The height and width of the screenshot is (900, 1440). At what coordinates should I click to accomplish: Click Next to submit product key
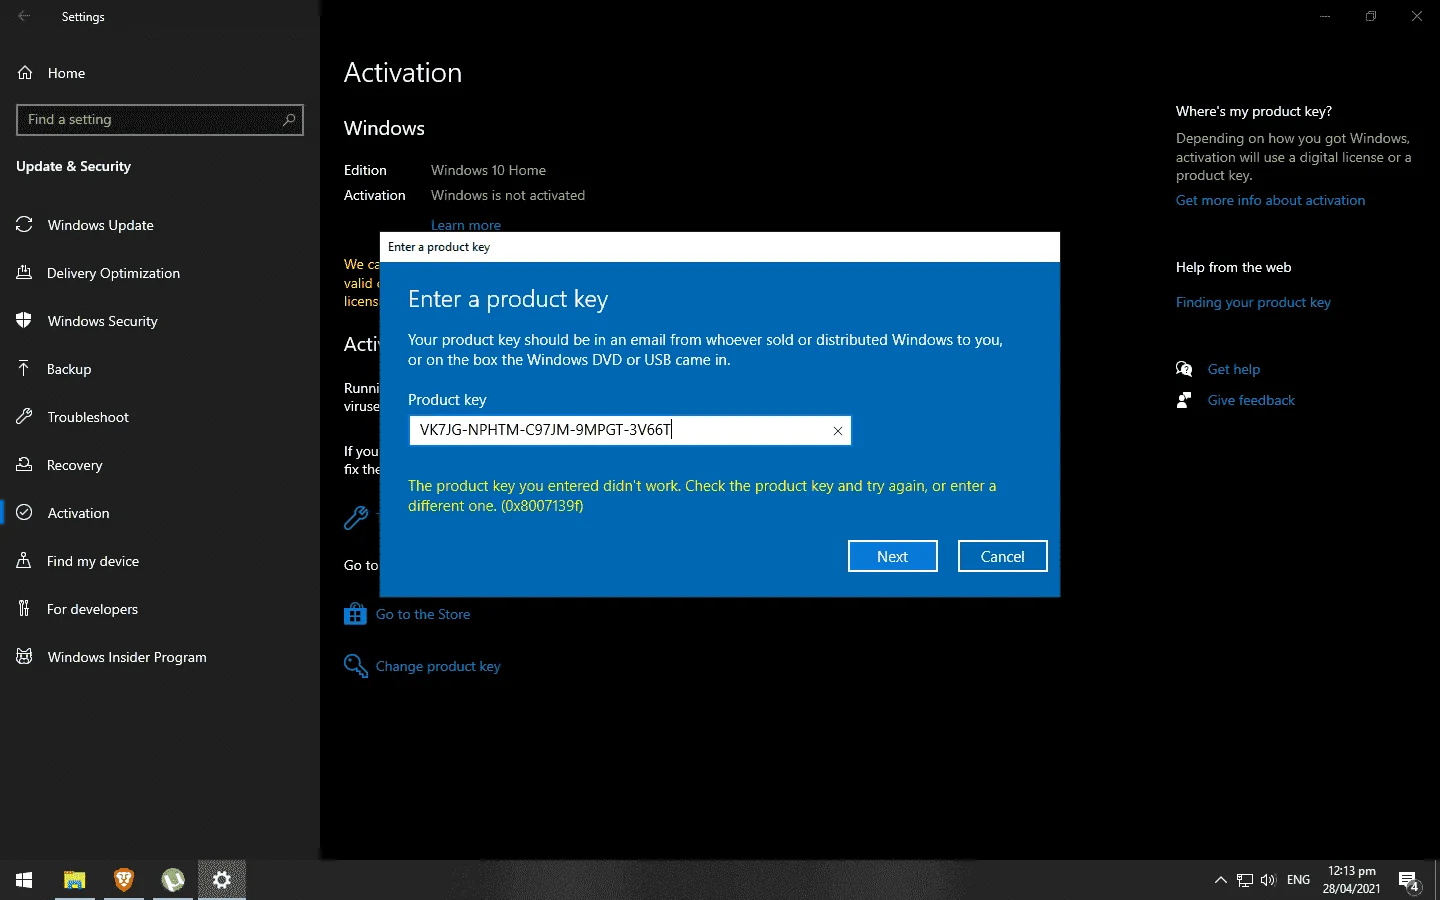[x=893, y=557]
